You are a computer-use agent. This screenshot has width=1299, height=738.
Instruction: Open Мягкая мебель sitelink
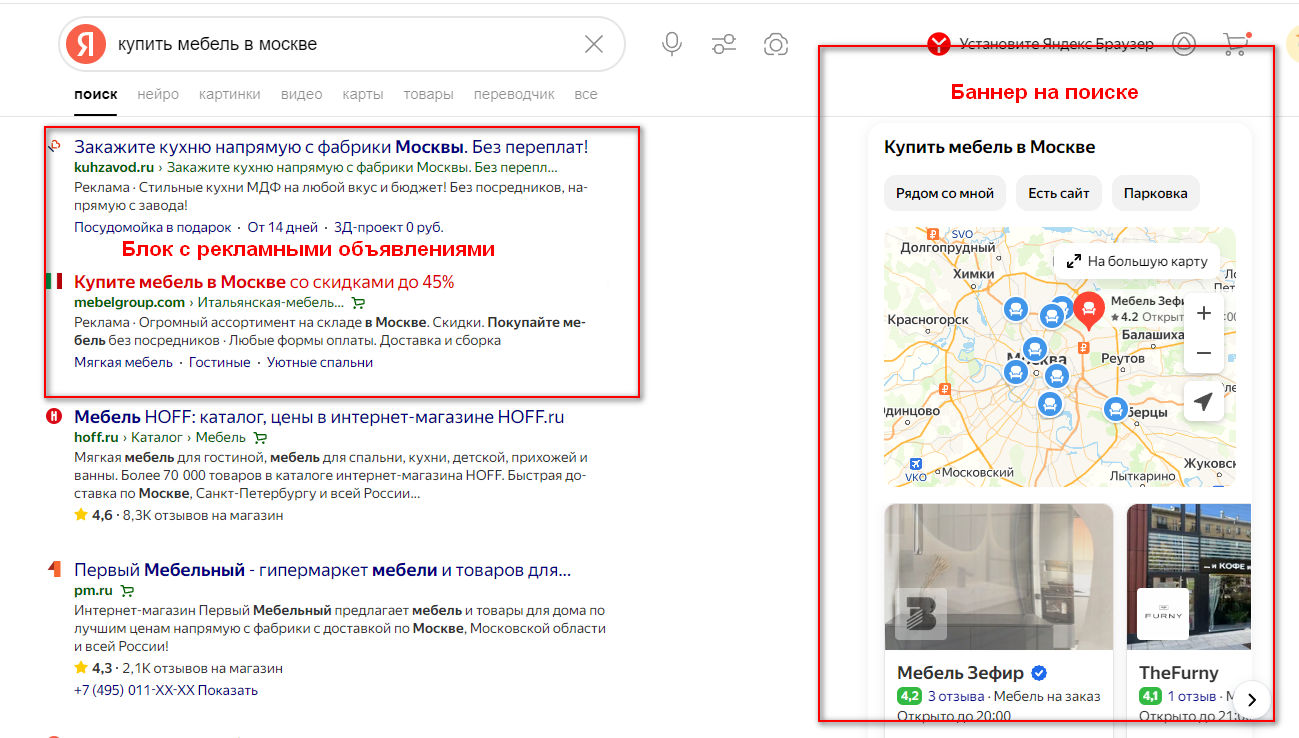point(123,362)
